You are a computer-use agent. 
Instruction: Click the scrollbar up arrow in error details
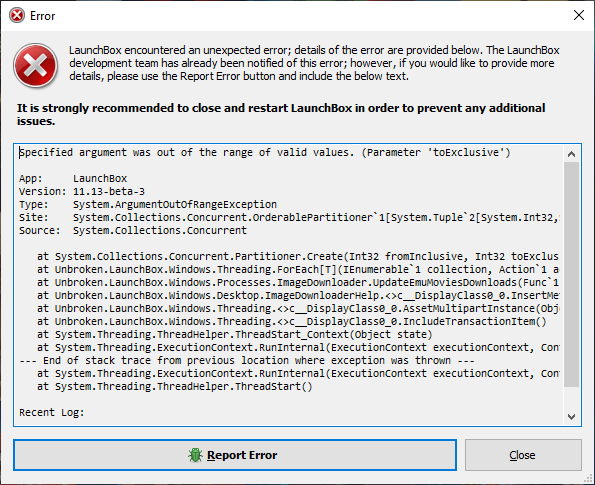pyautogui.click(x=571, y=154)
